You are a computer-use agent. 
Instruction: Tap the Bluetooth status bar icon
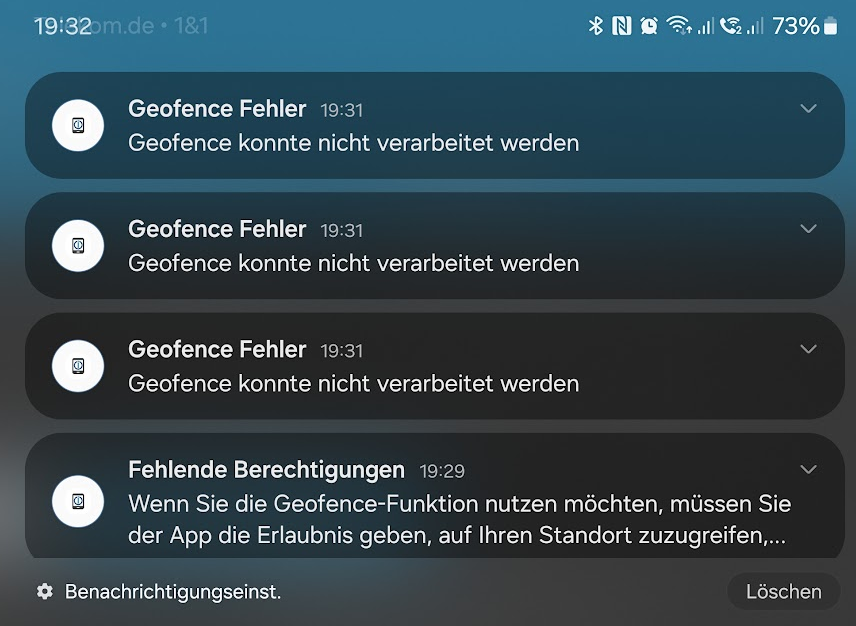point(596,26)
